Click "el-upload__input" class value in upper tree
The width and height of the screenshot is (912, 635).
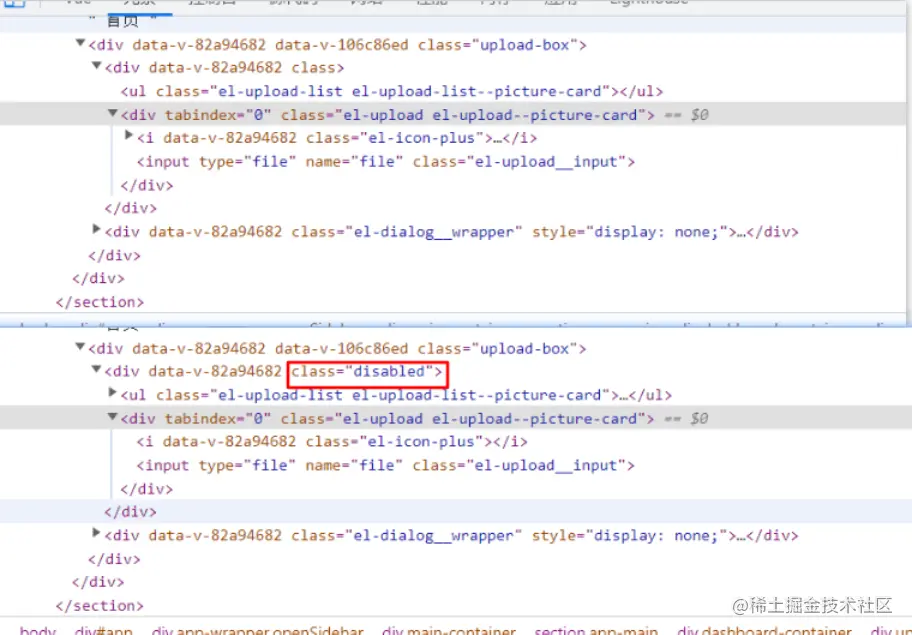[546, 162]
